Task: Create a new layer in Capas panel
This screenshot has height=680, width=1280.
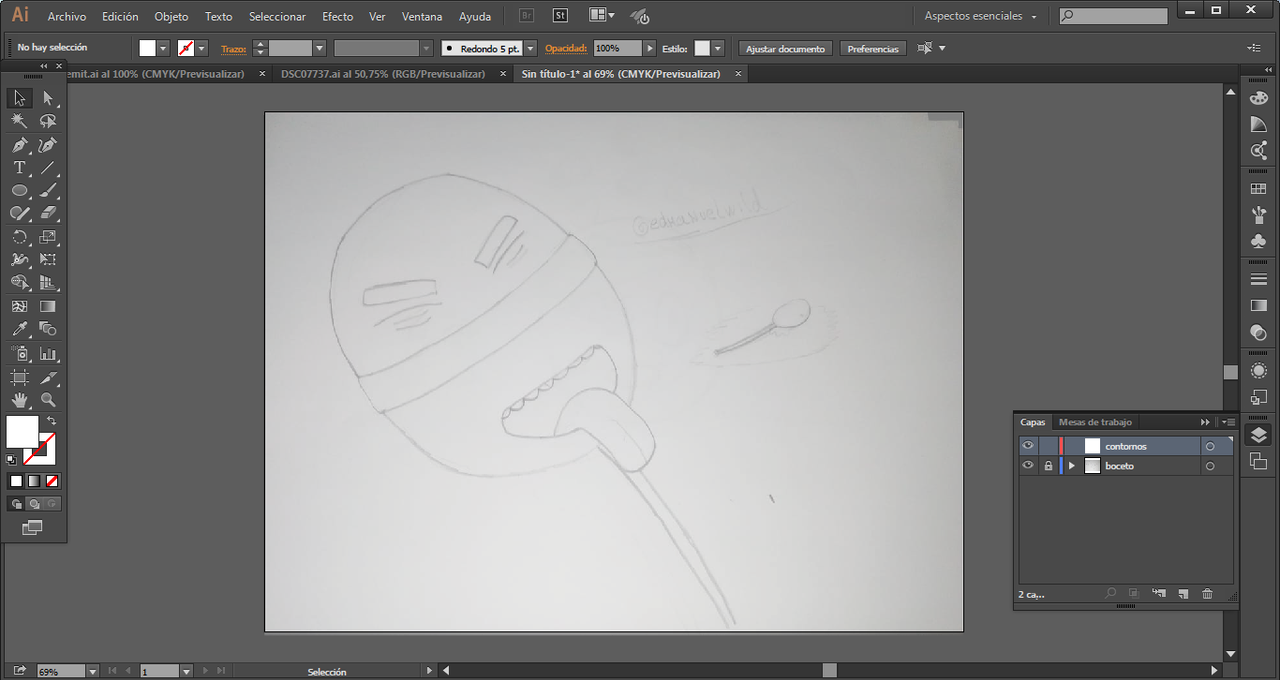Action: pos(1183,593)
